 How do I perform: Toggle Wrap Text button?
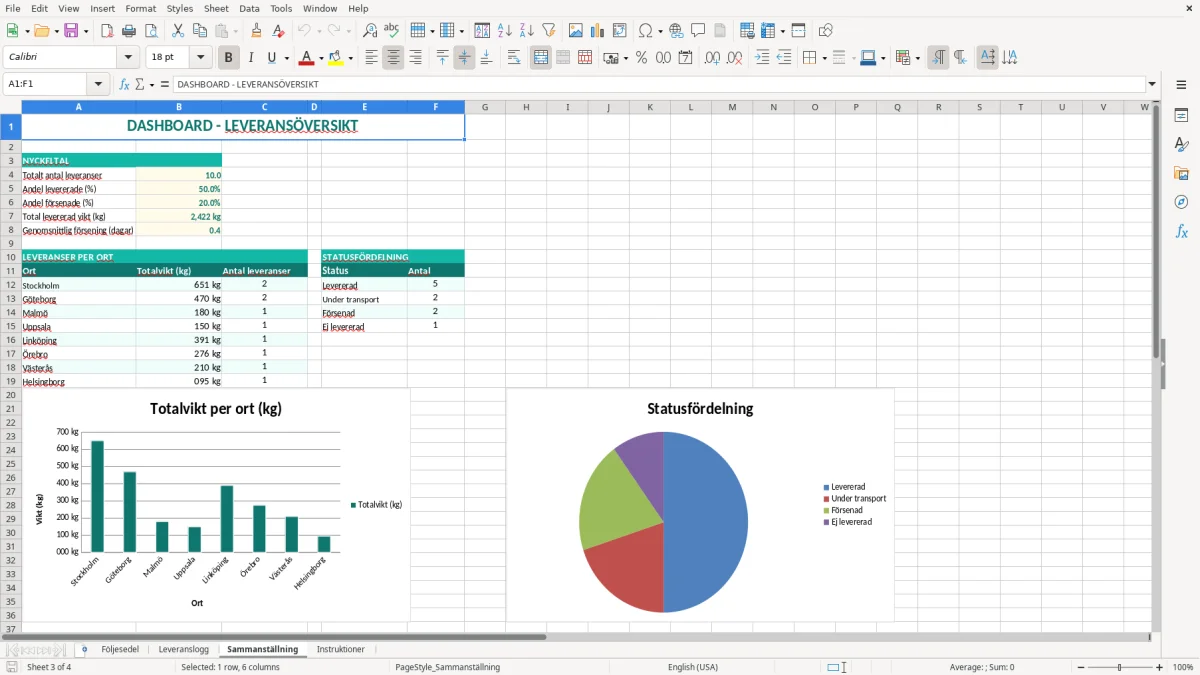pyautogui.click(x=514, y=58)
